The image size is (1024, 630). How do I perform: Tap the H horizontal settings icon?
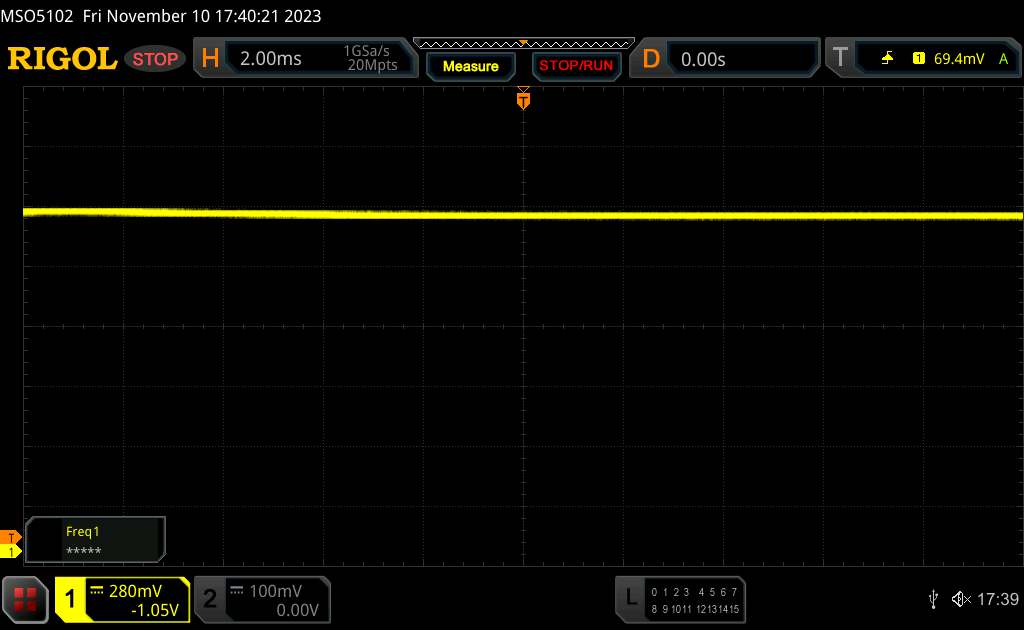pyautogui.click(x=209, y=59)
